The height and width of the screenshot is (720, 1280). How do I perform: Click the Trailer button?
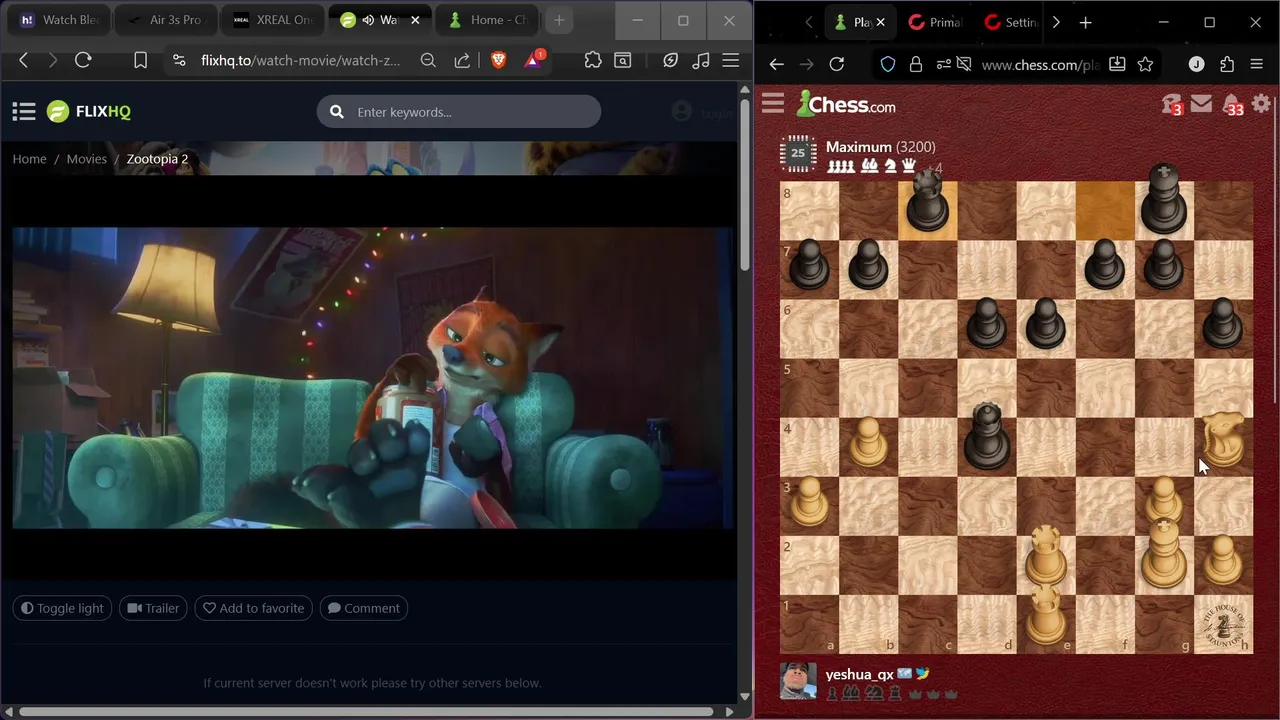tap(153, 608)
